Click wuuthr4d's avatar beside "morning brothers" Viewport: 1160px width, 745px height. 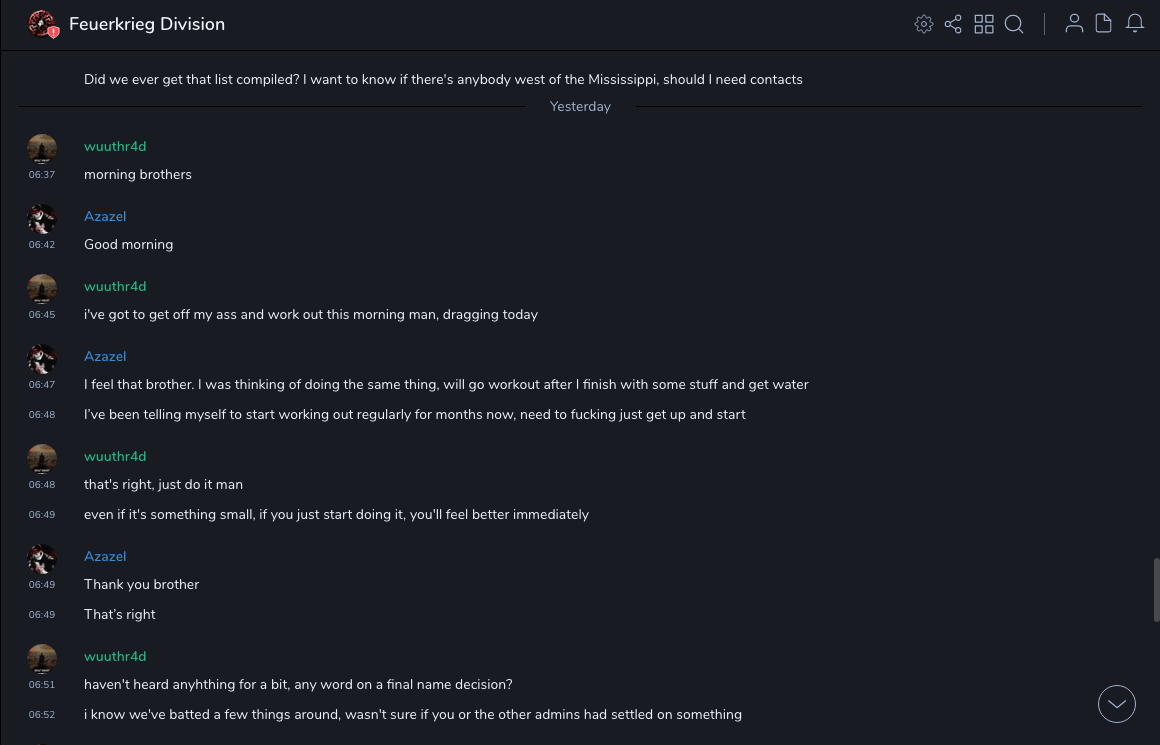click(x=42, y=149)
